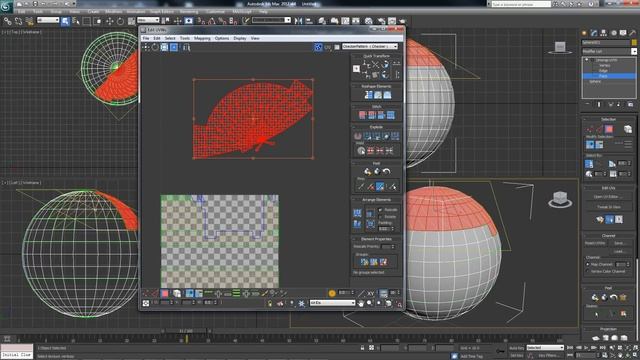Click Break icon in Explode panel
640x360 pixels.
click(x=358, y=136)
